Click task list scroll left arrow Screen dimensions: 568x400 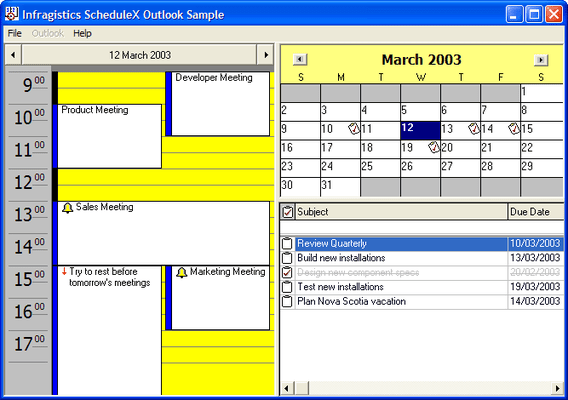(x=287, y=388)
